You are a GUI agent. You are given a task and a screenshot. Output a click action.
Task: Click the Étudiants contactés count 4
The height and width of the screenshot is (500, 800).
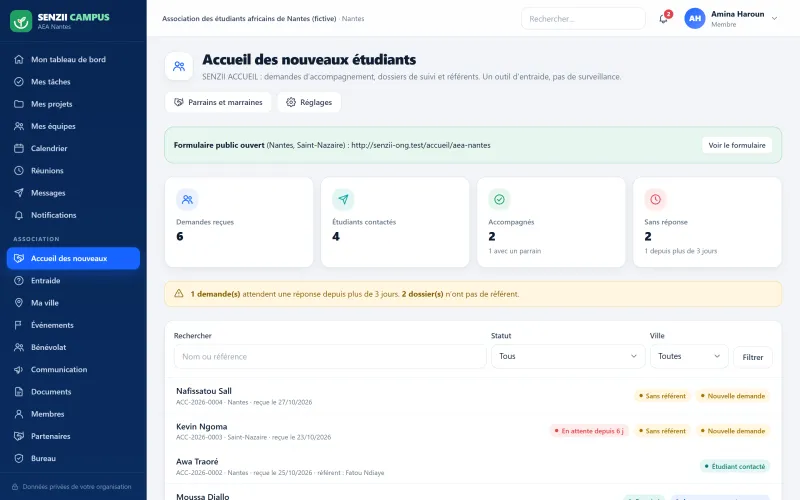[336, 237]
